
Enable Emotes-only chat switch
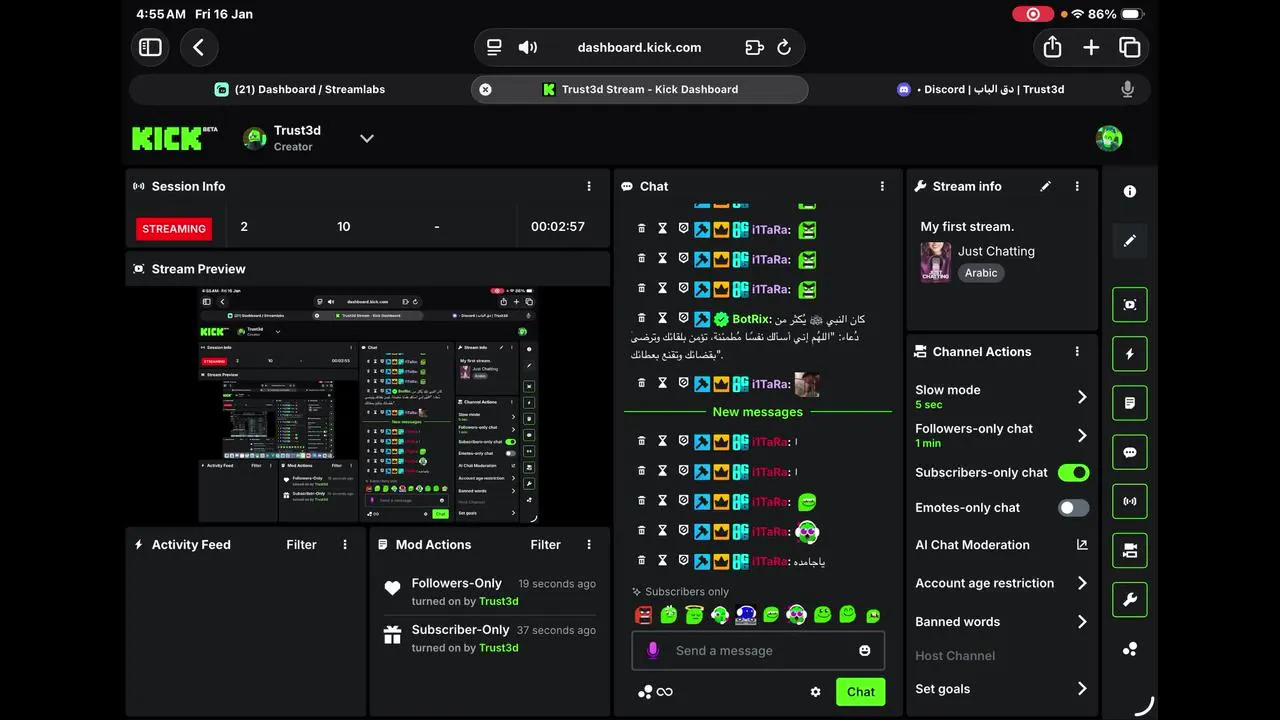[1074, 508]
